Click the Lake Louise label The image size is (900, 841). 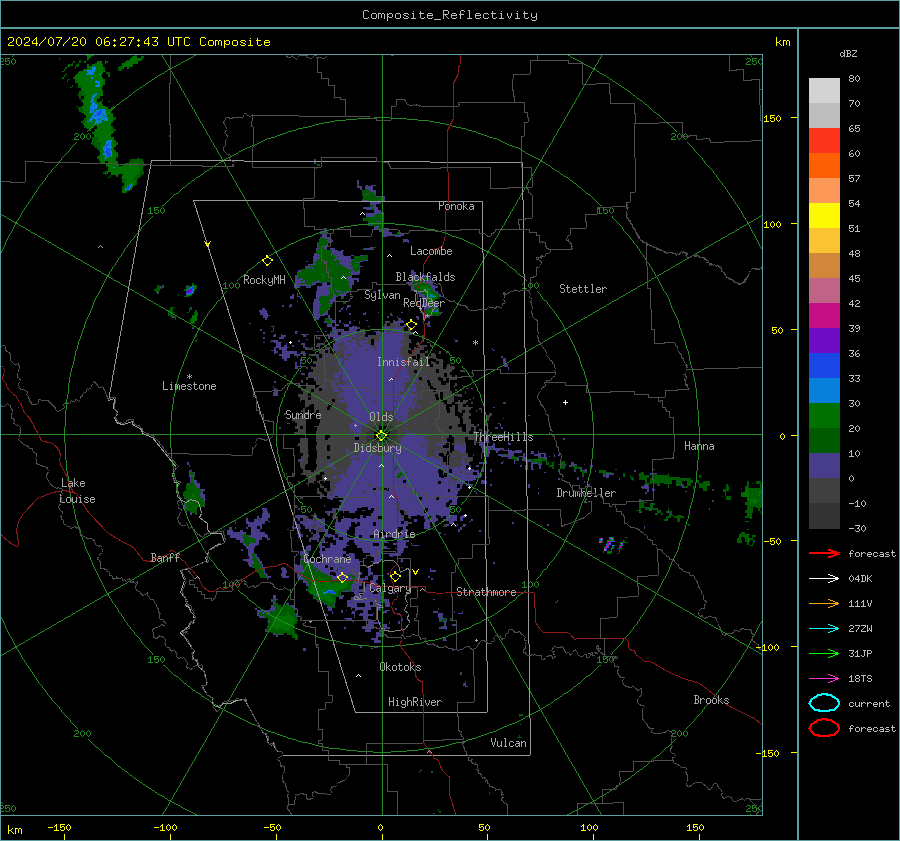tap(77, 491)
